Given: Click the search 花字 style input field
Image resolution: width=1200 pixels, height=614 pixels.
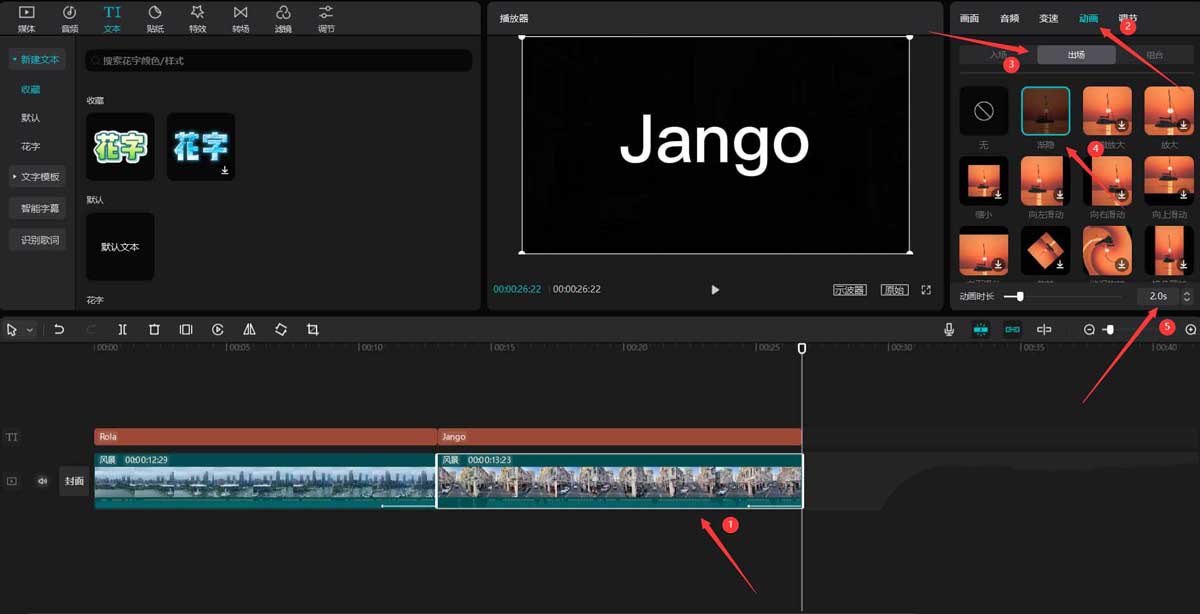Looking at the screenshot, I should click(278, 61).
